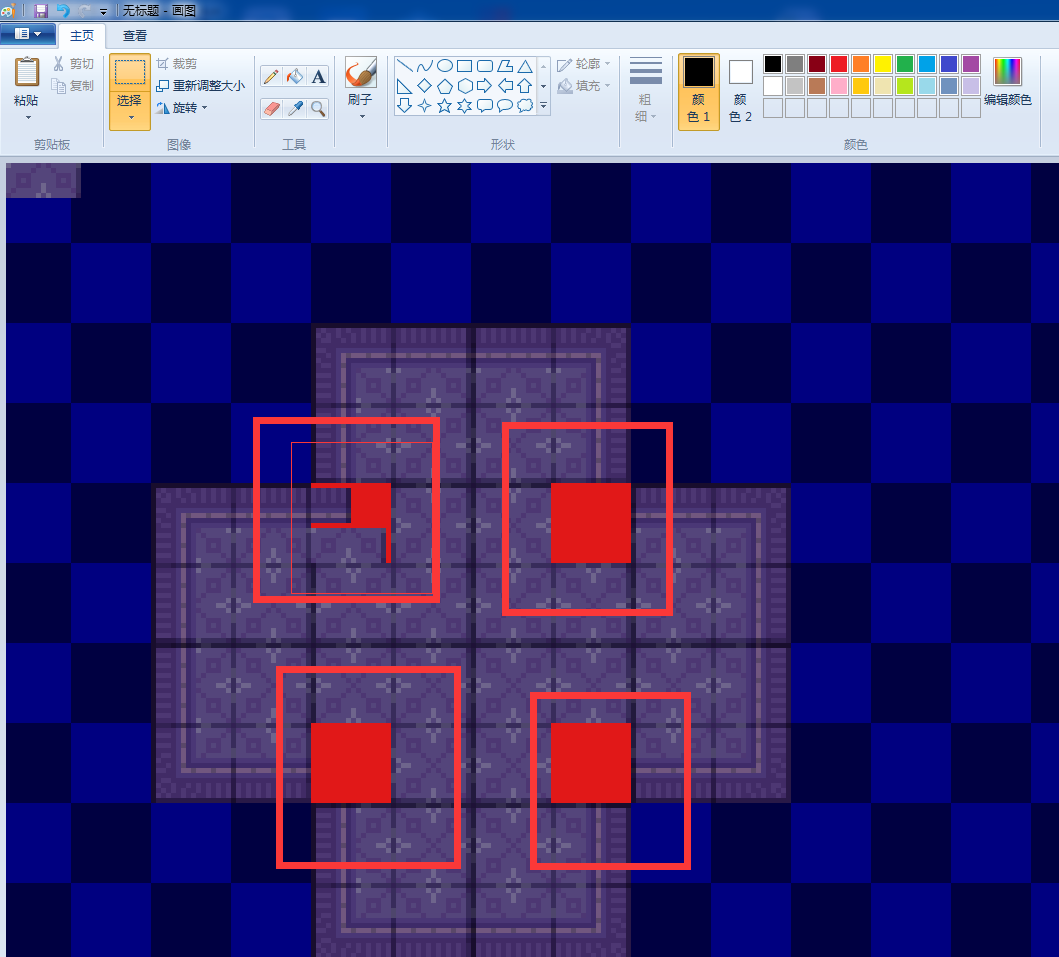Select the Text tool
The height and width of the screenshot is (957, 1059).
pos(318,76)
